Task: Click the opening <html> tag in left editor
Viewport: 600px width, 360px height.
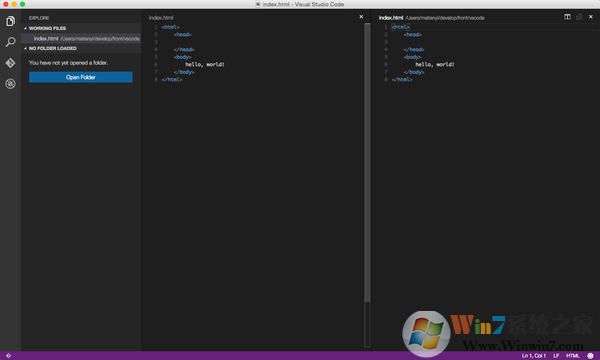Action: click(x=170, y=27)
